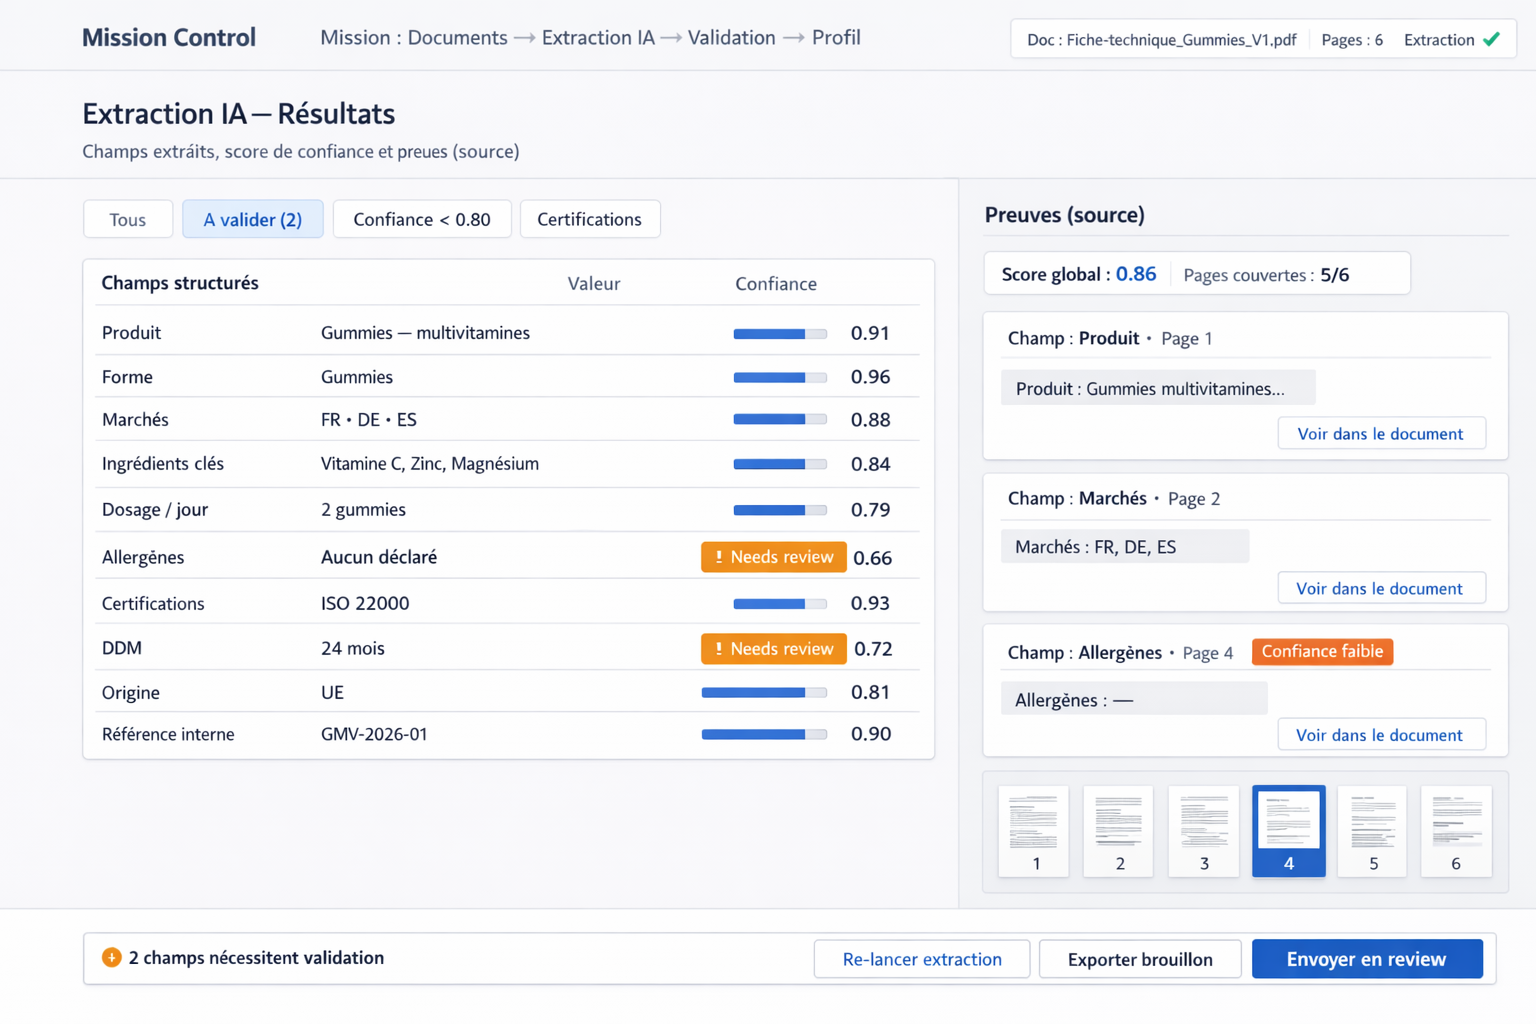
Task: Show the Certifications filter tab
Action: pyautogui.click(x=589, y=219)
